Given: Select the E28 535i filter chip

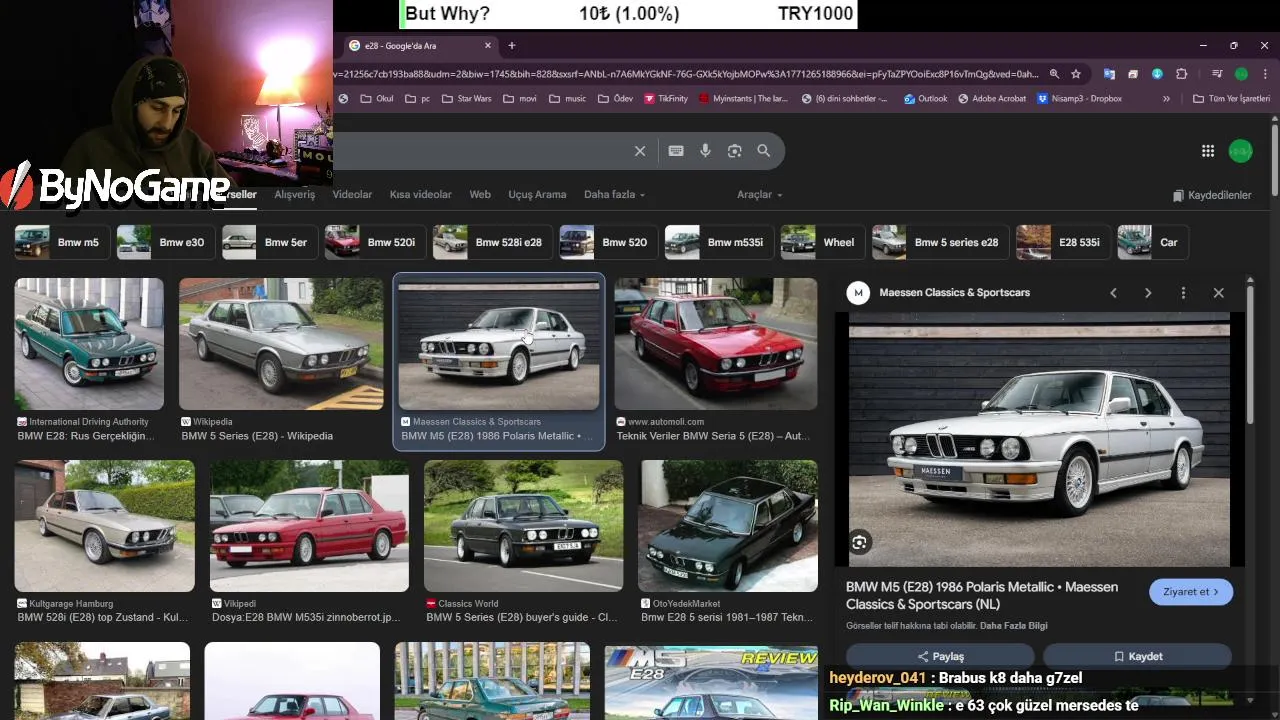Looking at the screenshot, I should [x=1063, y=242].
